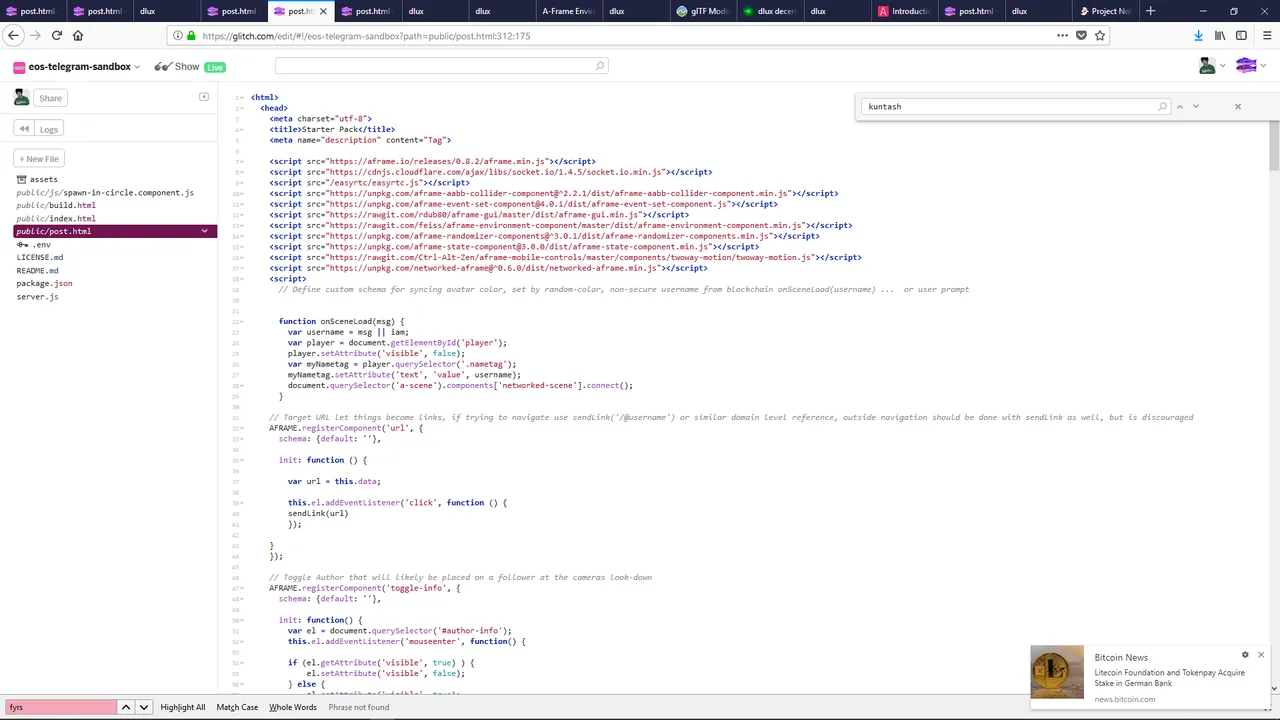Close the editor kuntash search panel
Viewport: 1280px width, 720px height.
click(x=1237, y=106)
